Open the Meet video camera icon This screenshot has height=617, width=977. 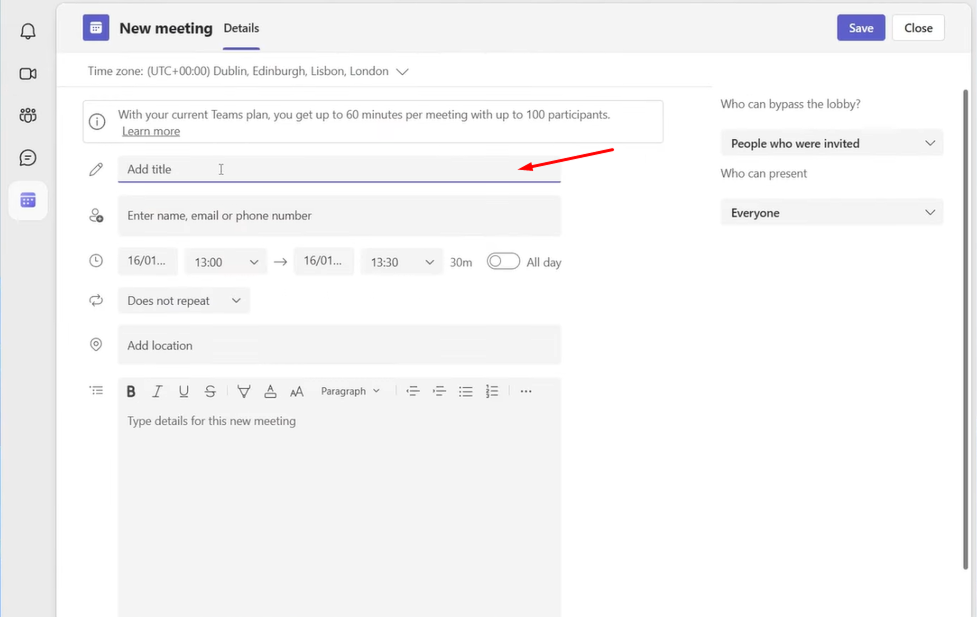point(28,74)
